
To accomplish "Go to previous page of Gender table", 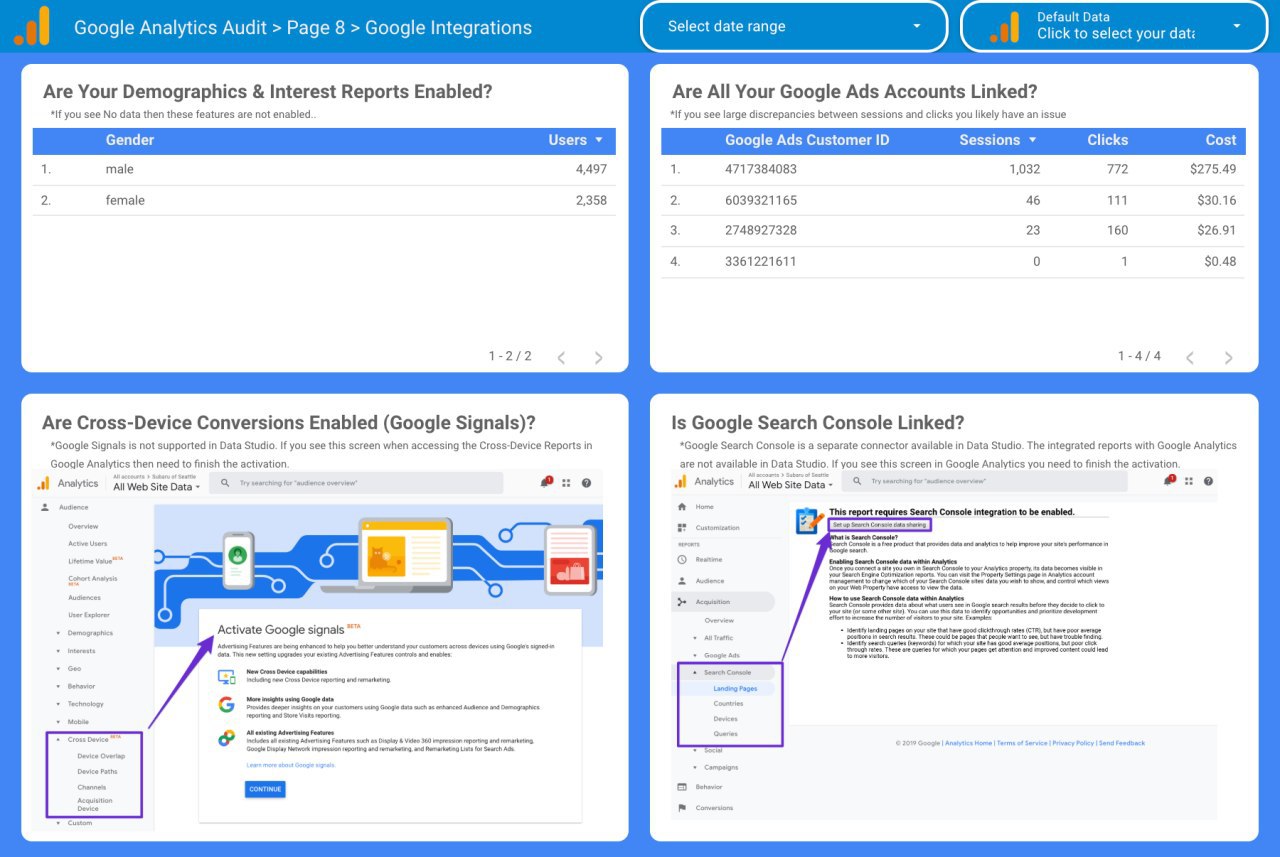I will (561, 357).
